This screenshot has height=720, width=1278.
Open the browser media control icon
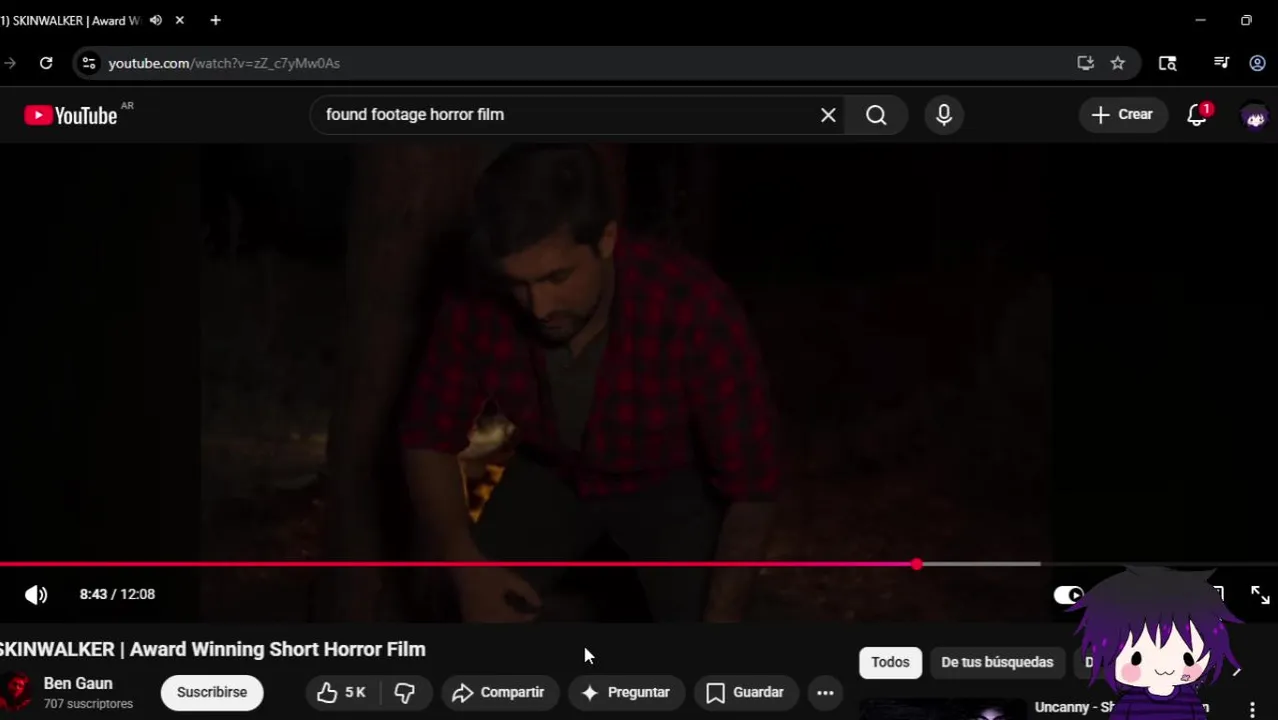1221,63
